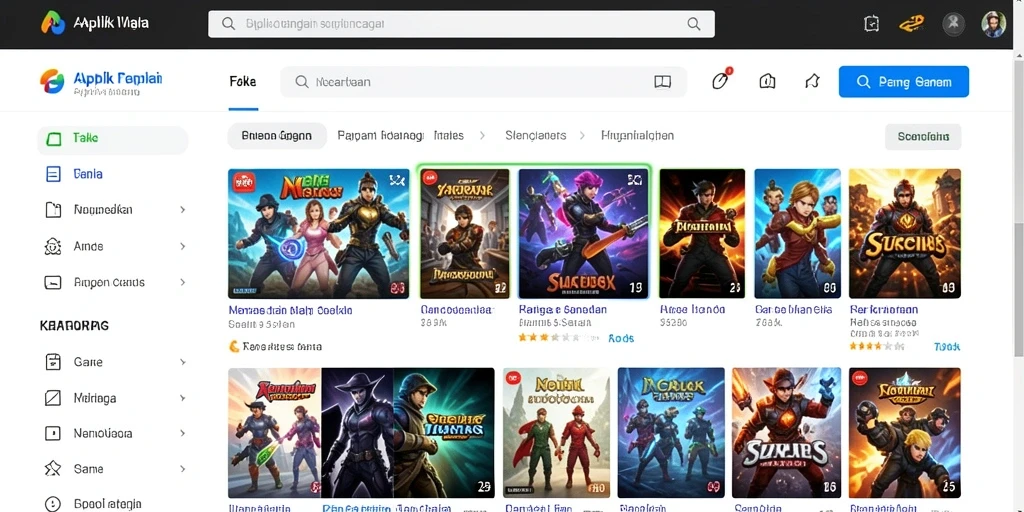This screenshot has height=512, width=1024.
Task: Open the Tiack link at far right
Action: click(x=948, y=347)
